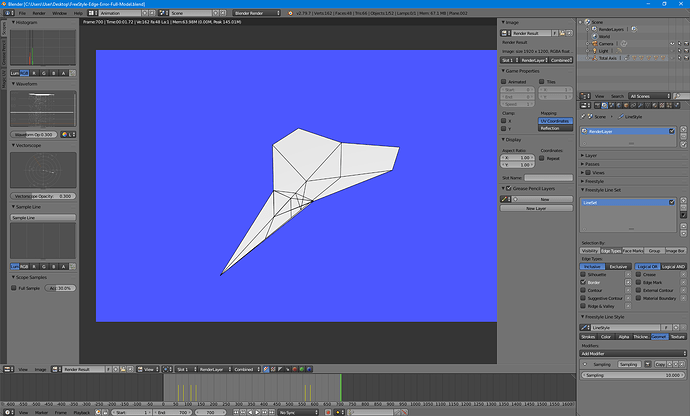This screenshot has width=690, height=416.
Task: Open the All Scenes outliner dropdown
Action: pyautogui.click(x=650, y=96)
